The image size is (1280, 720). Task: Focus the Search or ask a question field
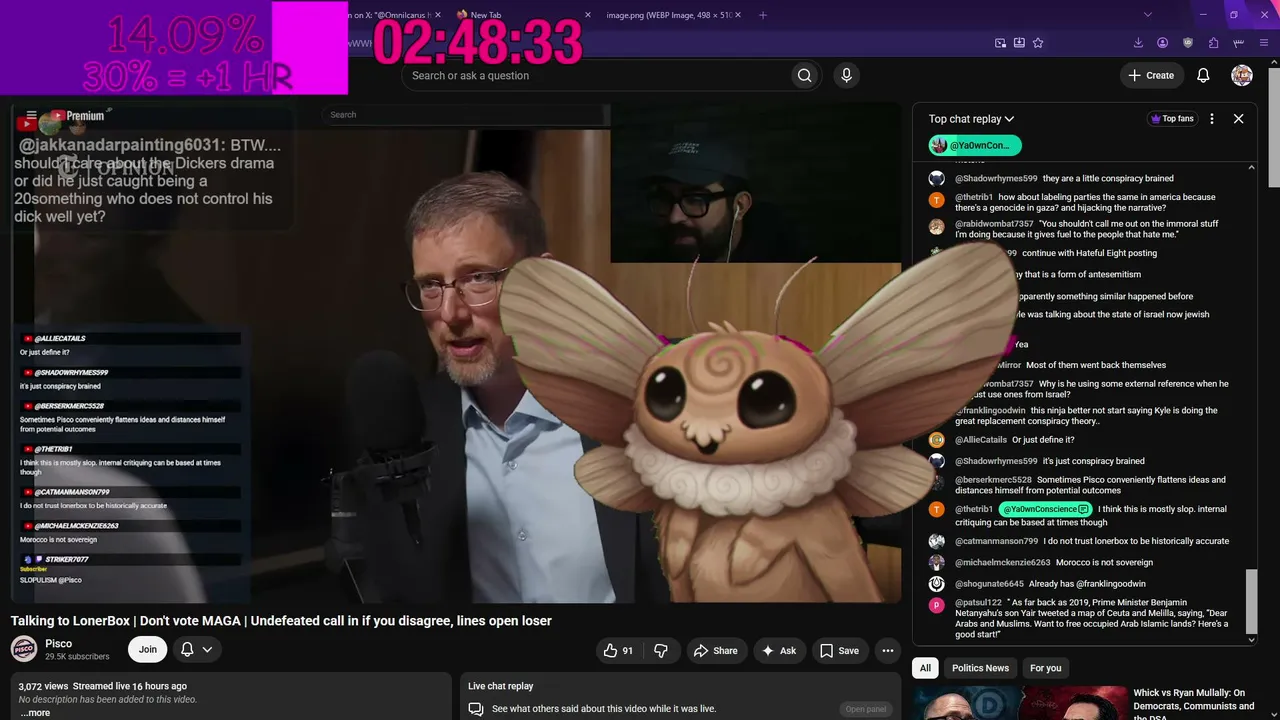click(x=596, y=75)
